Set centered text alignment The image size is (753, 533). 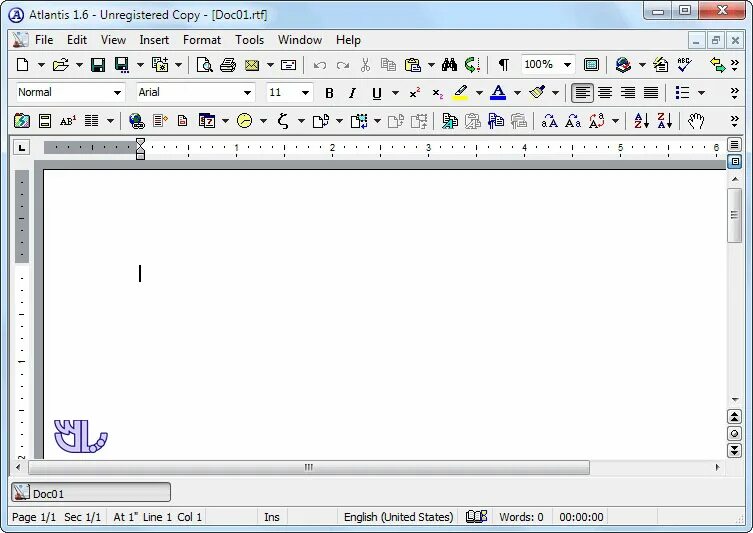pyautogui.click(x=605, y=93)
